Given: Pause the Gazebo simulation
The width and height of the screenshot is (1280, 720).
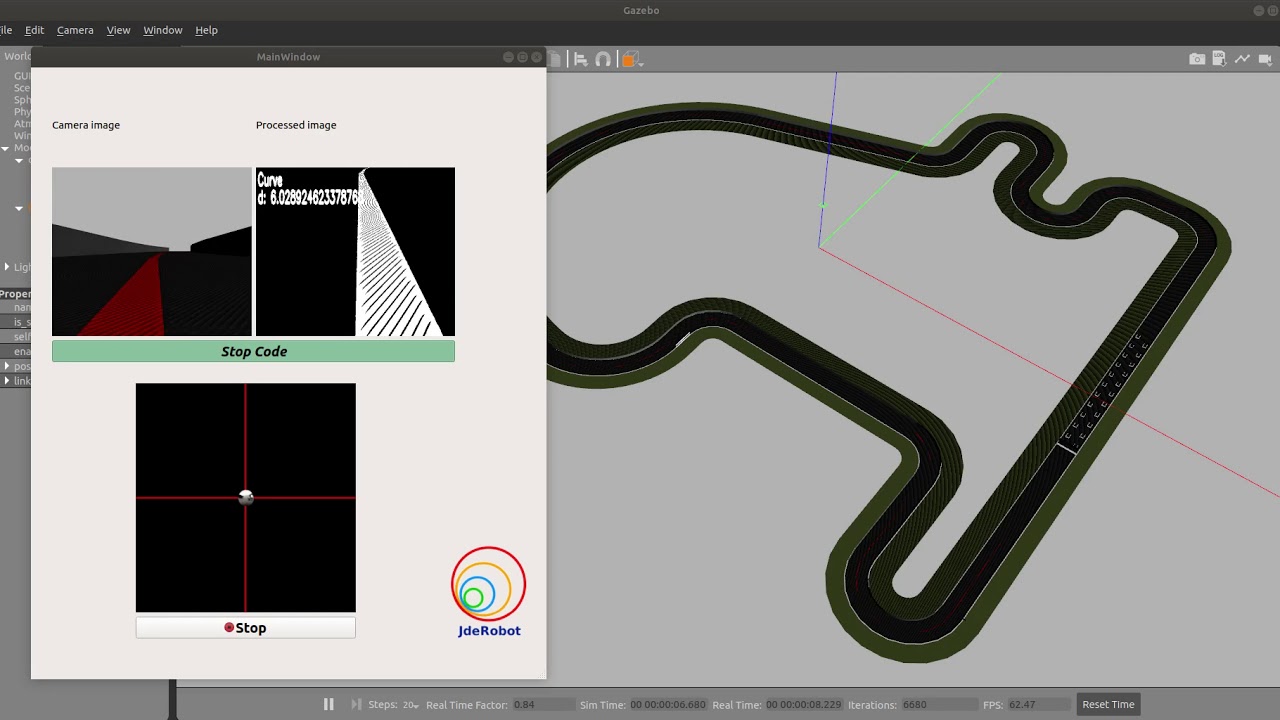Looking at the screenshot, I should point(328,704).
